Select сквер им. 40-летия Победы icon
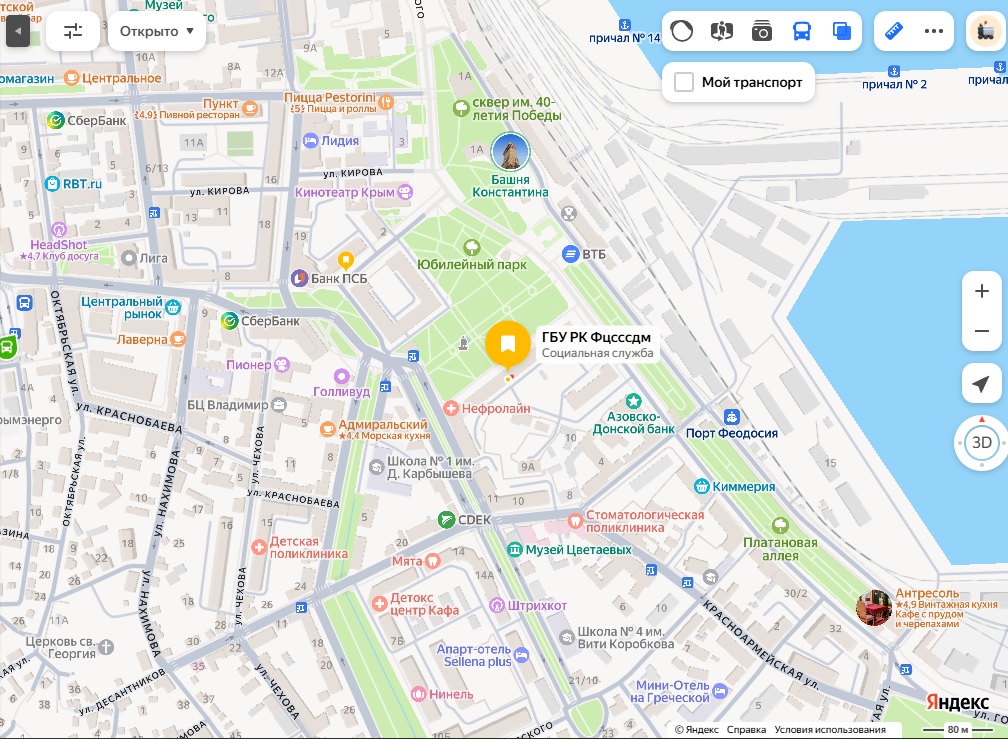 (462, 108)
